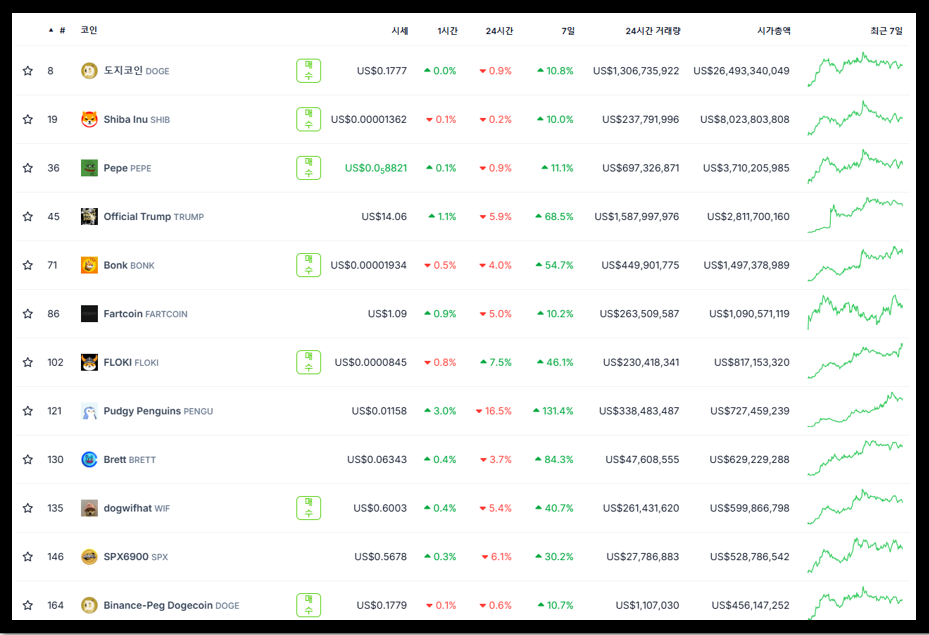Viewport: 929px width, 635px height.
Task: Sort by 24시간 거래량 column header
Action: [x=653, y=31]
